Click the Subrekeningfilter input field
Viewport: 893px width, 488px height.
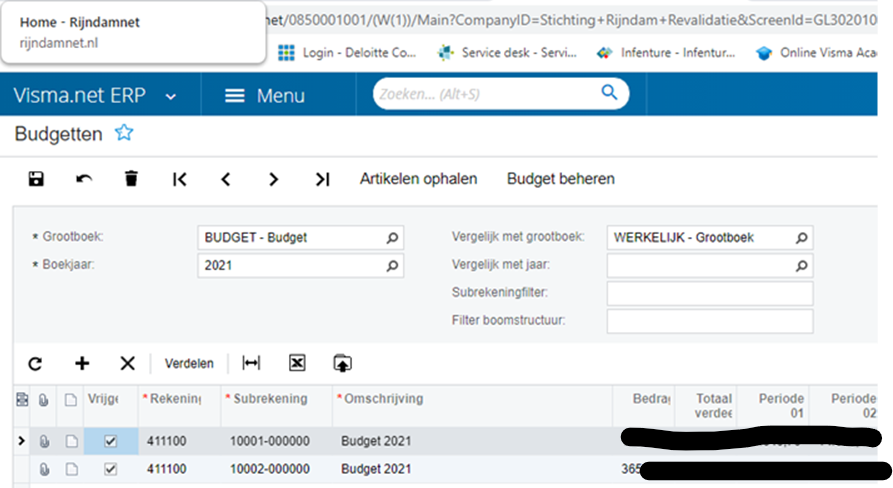coord(710,293)
